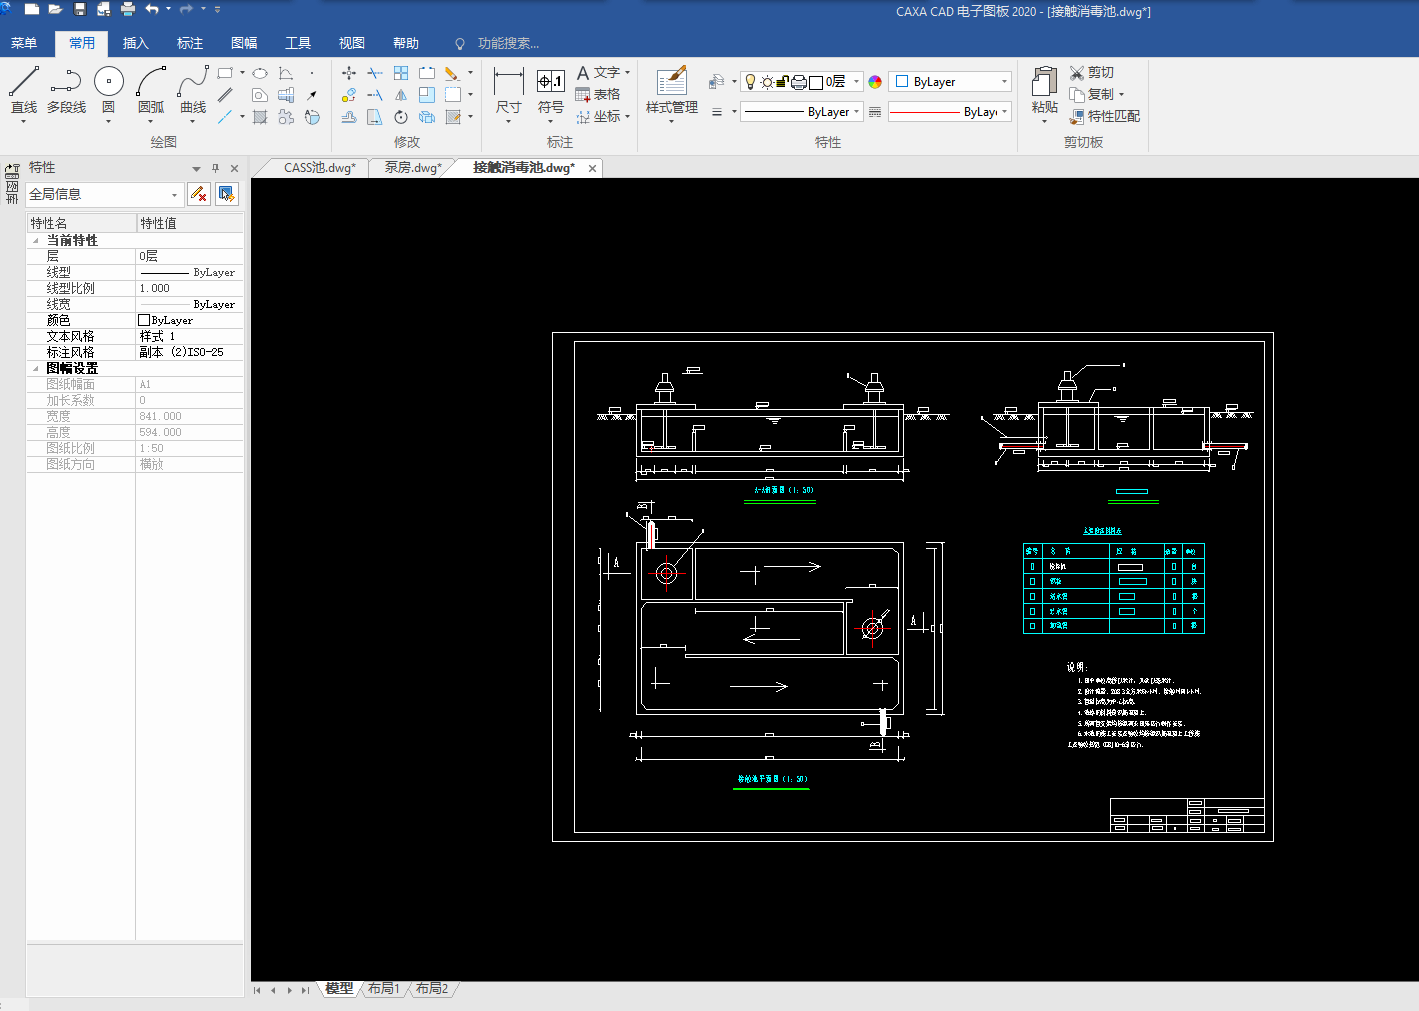Collapse the 当前特性 section
Viewport: 1419px width, 1011px height.
point(36,241)
